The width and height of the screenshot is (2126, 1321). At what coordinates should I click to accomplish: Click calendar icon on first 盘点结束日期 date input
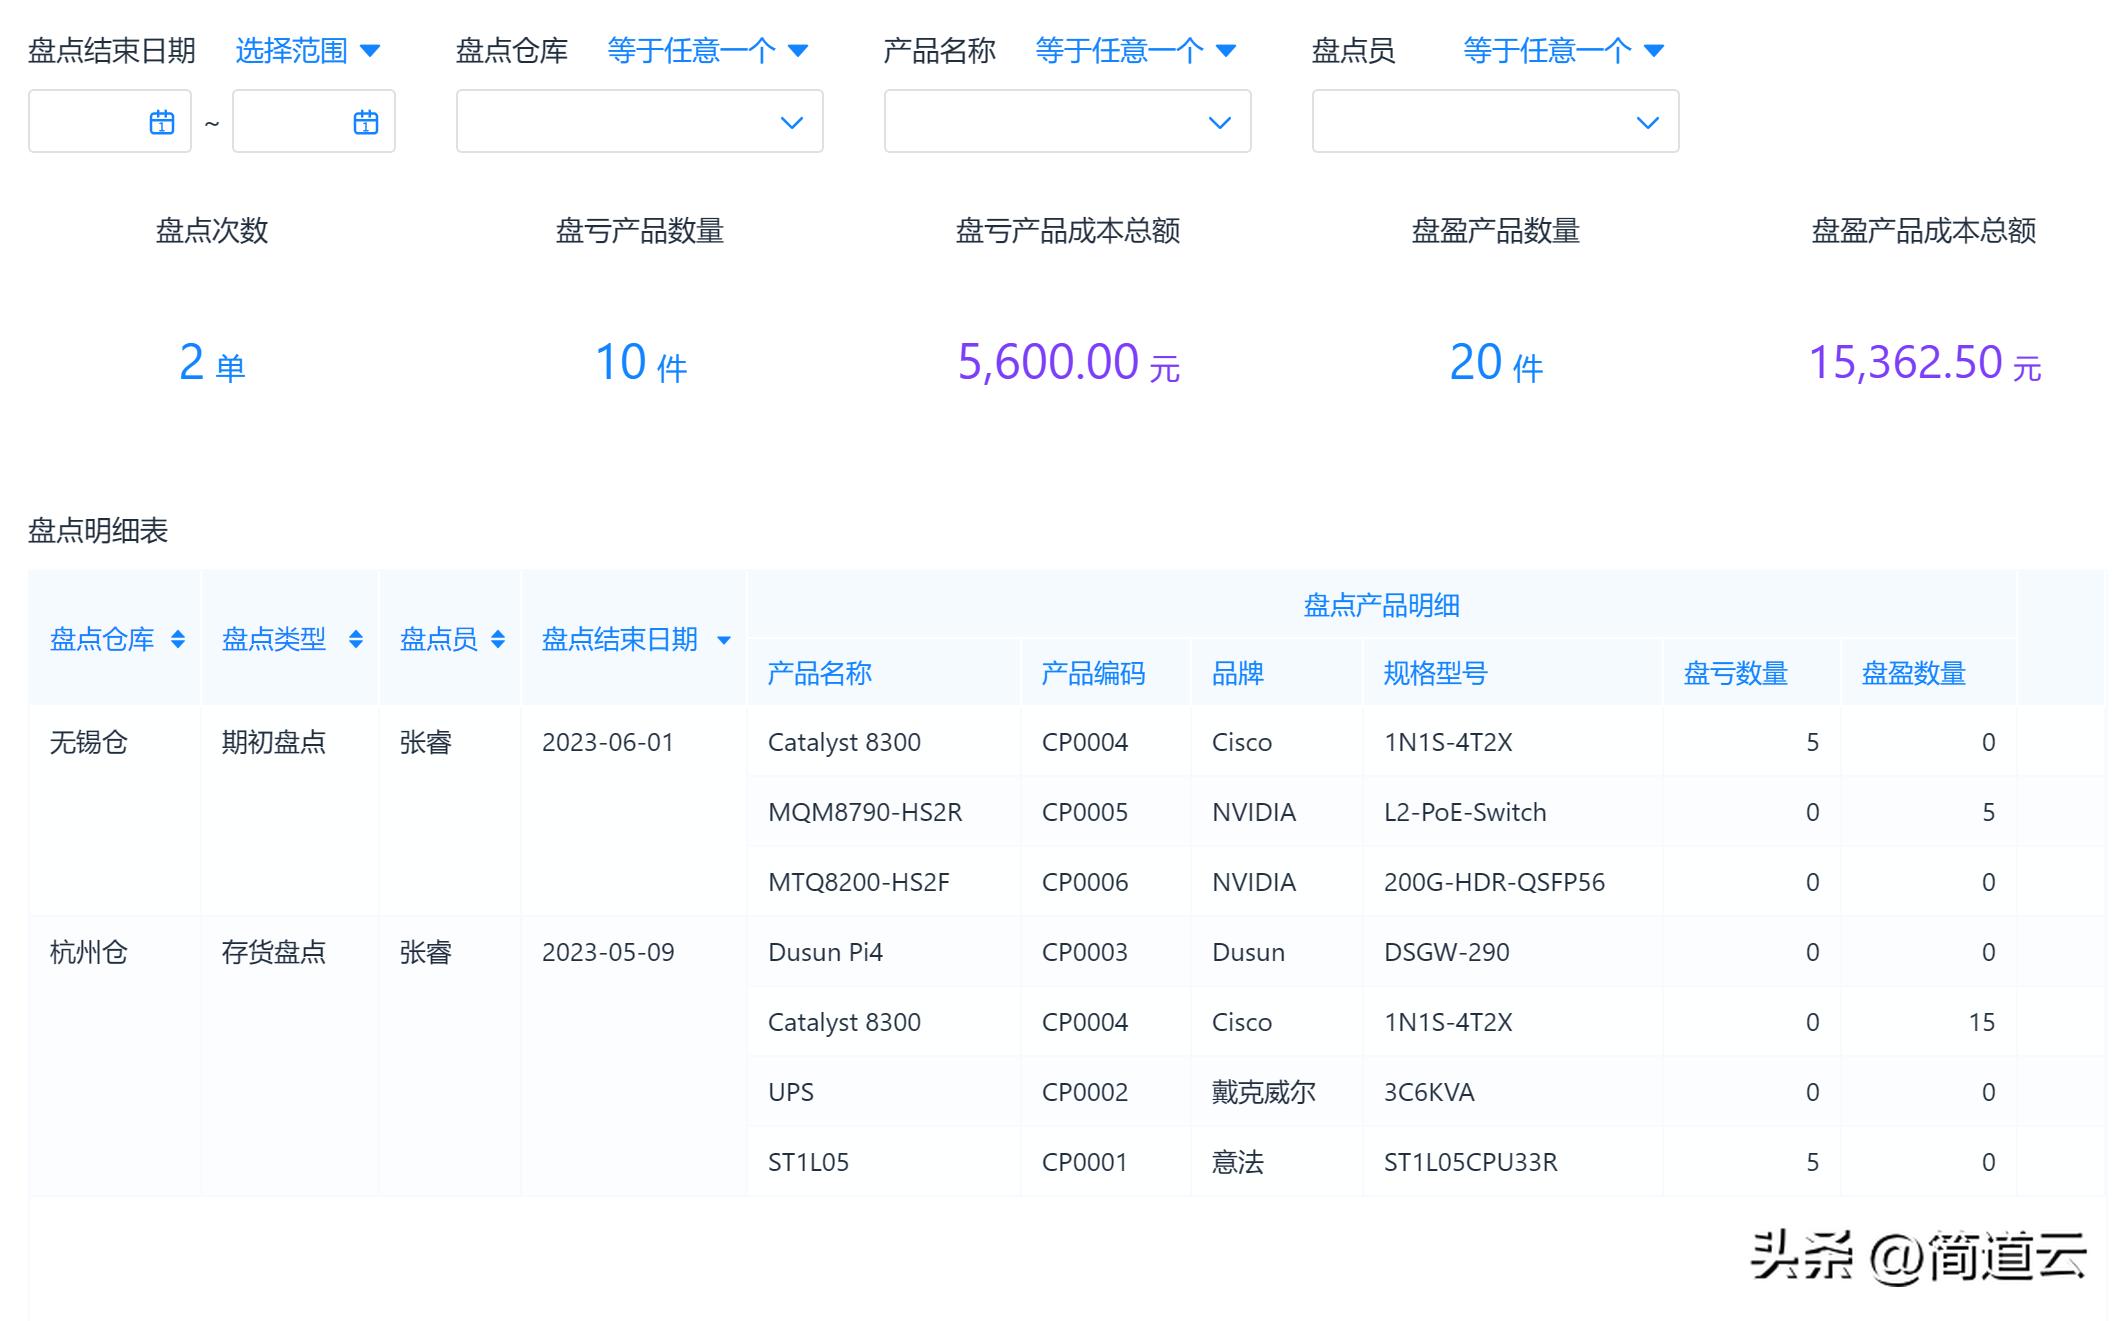163,121
